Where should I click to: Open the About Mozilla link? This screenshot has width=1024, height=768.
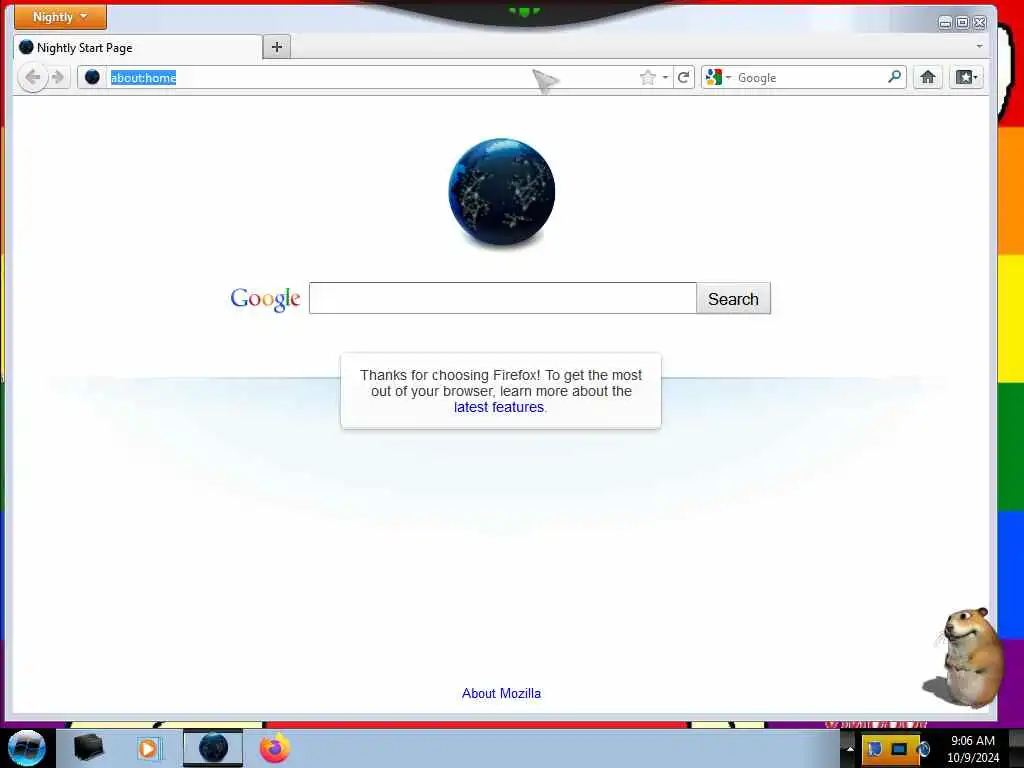point(502,694)
